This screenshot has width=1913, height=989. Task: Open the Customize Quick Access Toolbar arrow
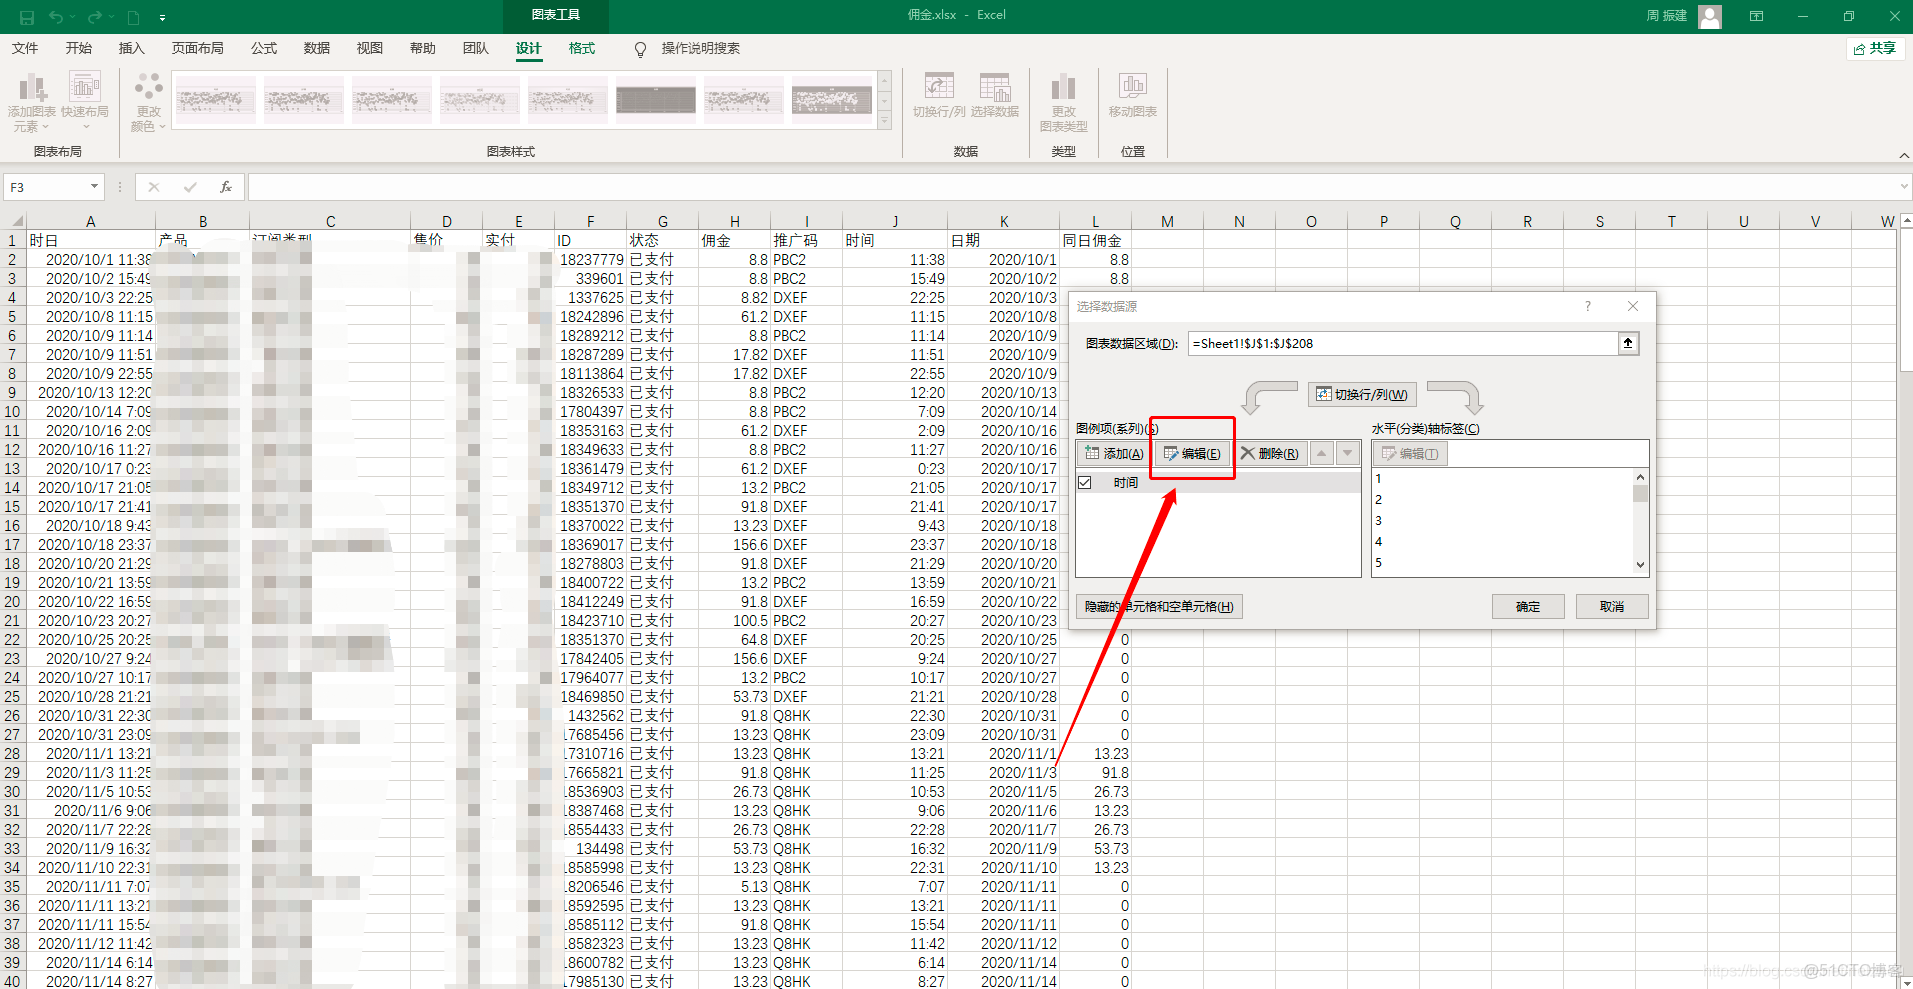click(x=162, y=18)
